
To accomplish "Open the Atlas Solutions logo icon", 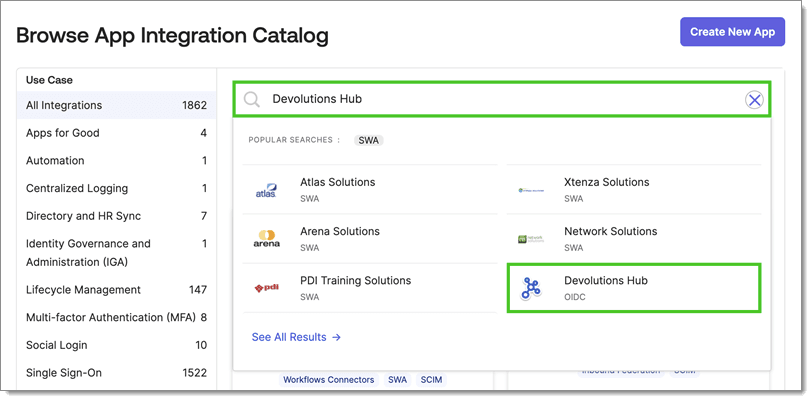I will tap(267, 190).
